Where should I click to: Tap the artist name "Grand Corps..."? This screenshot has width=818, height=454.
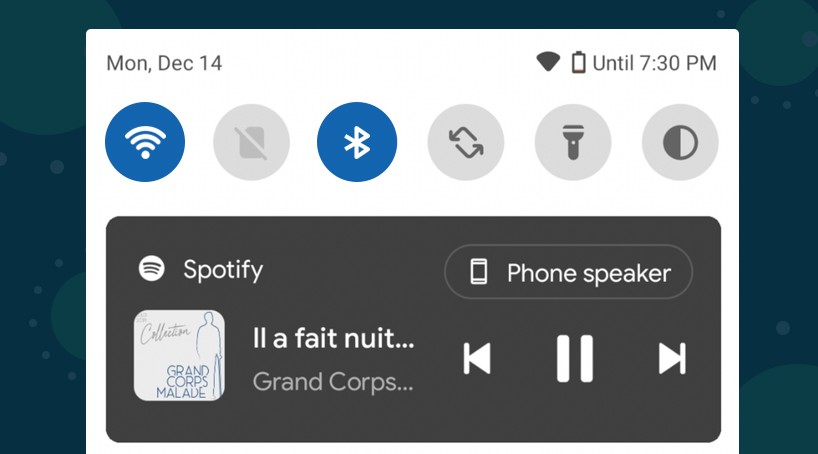click(333, 382)
